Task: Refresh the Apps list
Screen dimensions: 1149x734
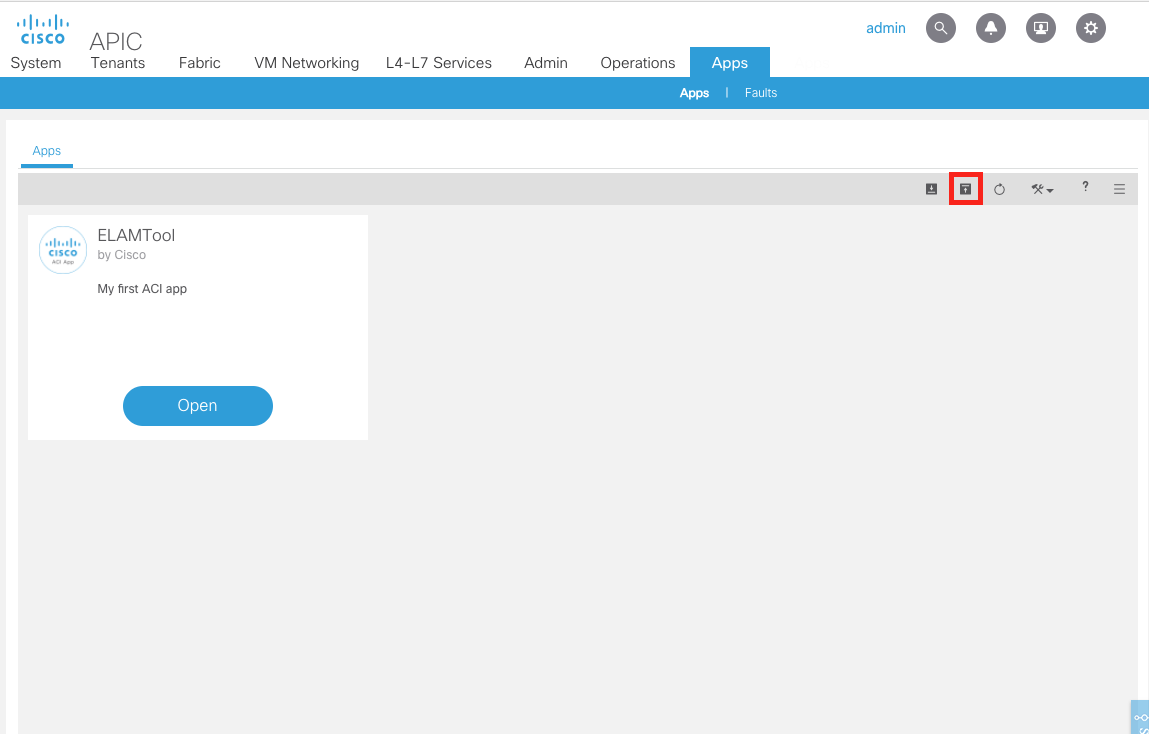Action: click(x=999, y=189)
